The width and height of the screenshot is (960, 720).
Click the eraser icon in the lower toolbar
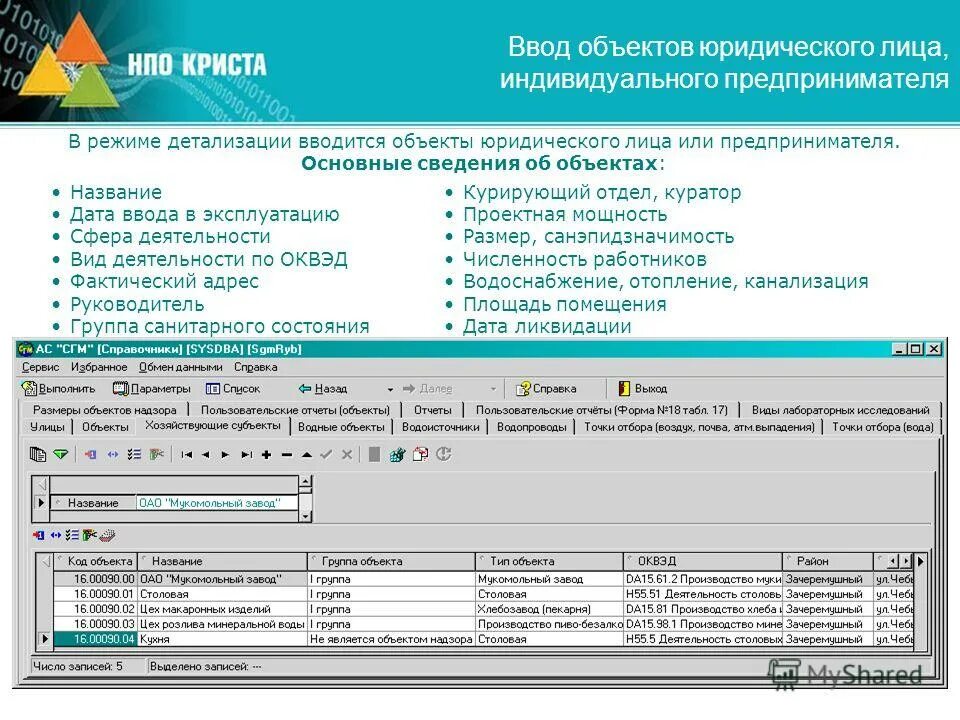click(107, 535)
